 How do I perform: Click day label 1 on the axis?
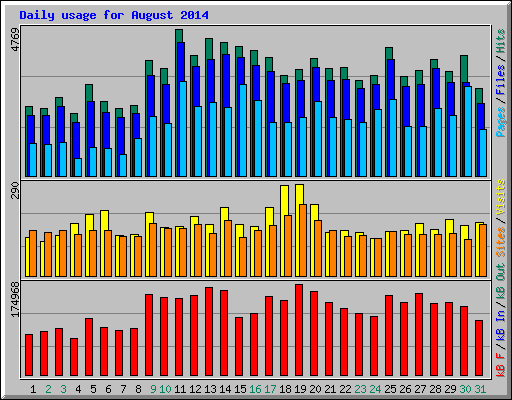(x=33, y=389)
